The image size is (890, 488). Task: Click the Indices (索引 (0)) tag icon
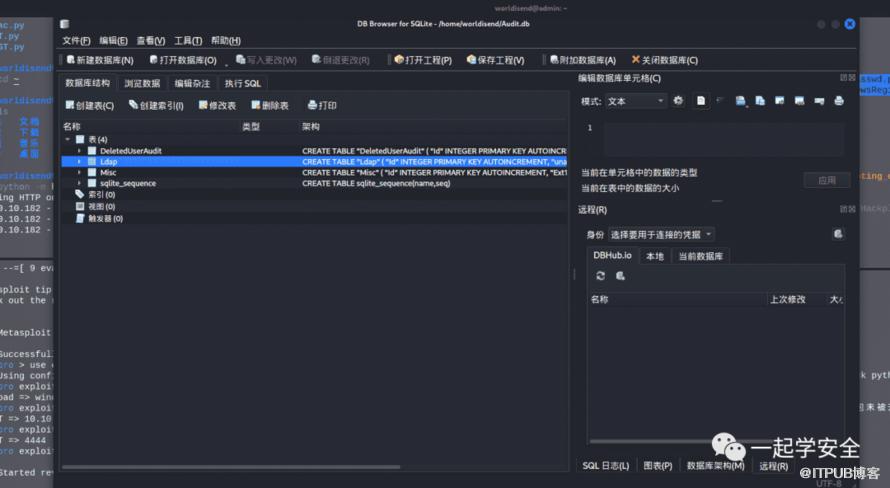(79, 195)
